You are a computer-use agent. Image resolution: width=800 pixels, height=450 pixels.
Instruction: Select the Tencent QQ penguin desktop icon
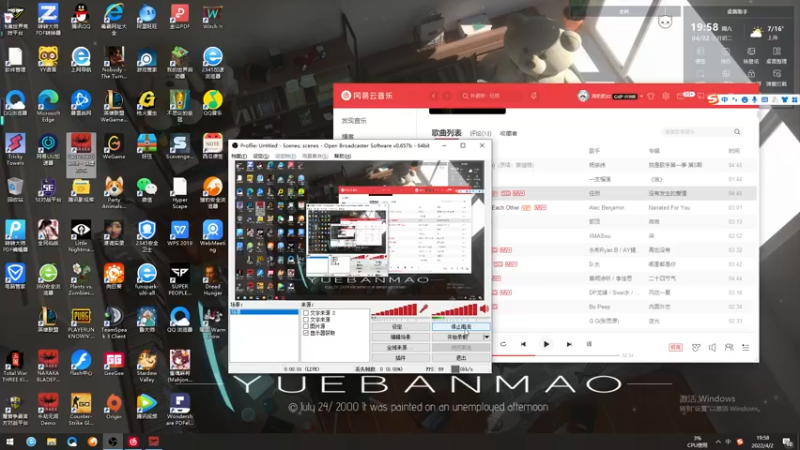(x=81, y=18)
